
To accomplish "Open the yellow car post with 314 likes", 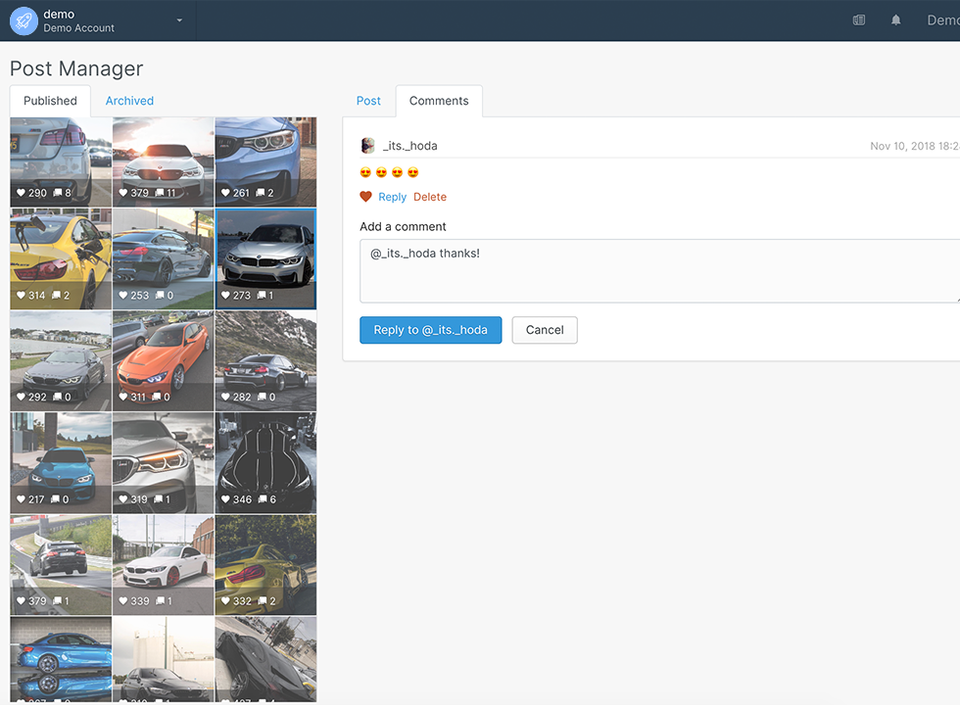I will (61, 258).
